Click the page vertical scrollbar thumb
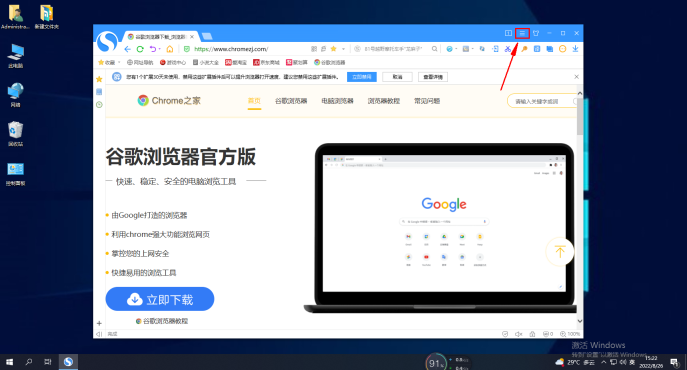 [580, 116]
